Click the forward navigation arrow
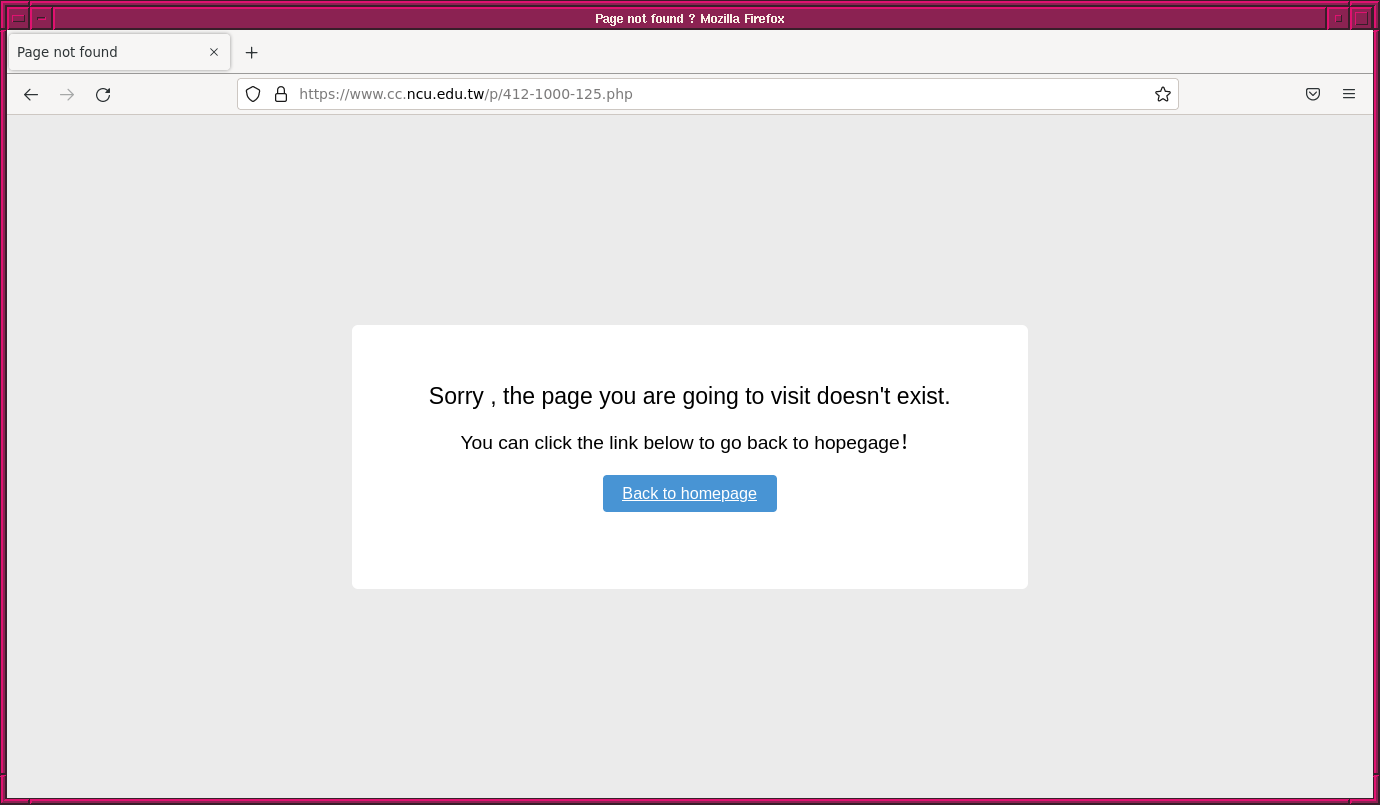Screen dimensions: 1380x805 [x=67, y=94]
